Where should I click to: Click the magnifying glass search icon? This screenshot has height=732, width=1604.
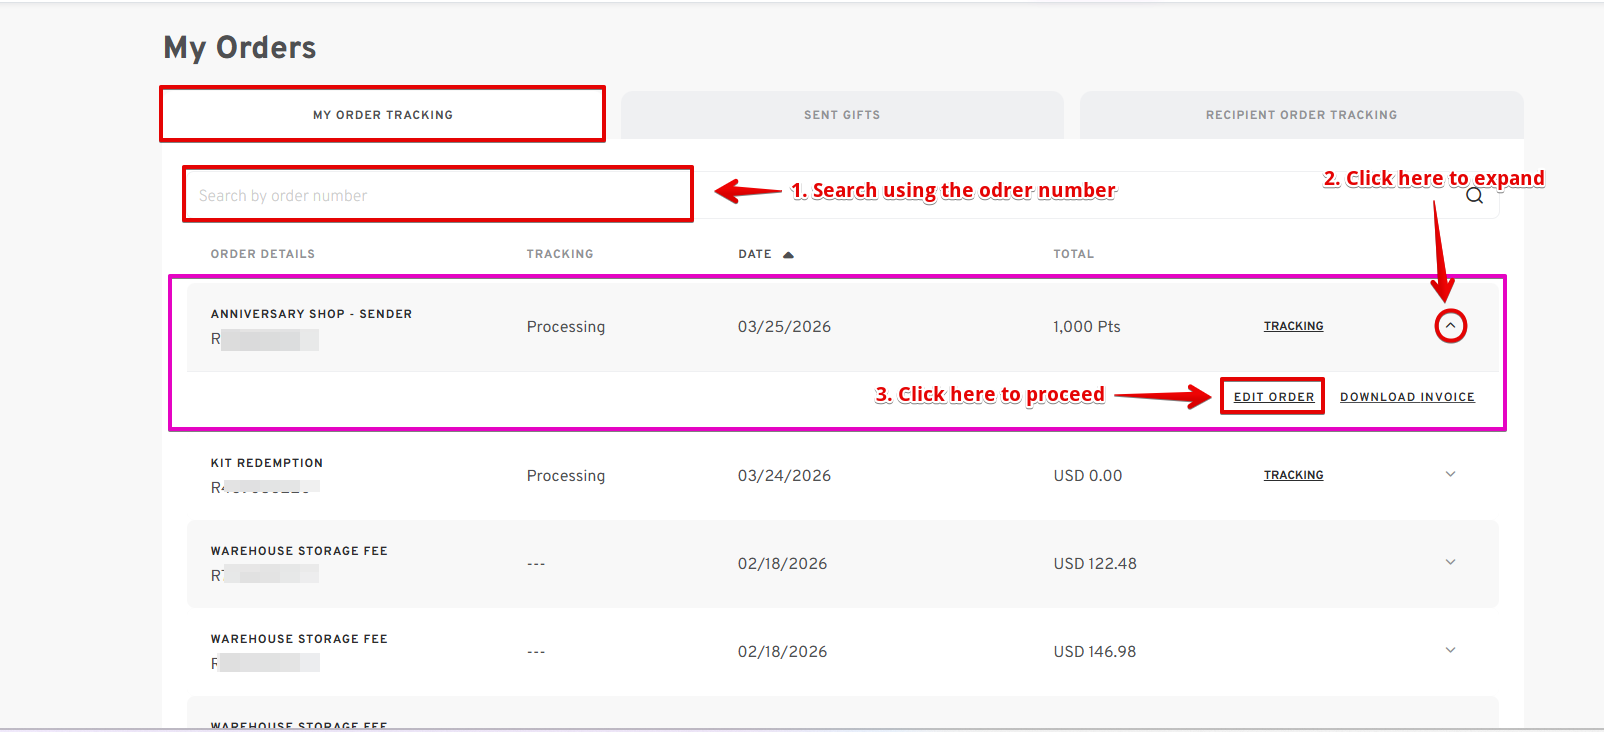pos(1474,196)
